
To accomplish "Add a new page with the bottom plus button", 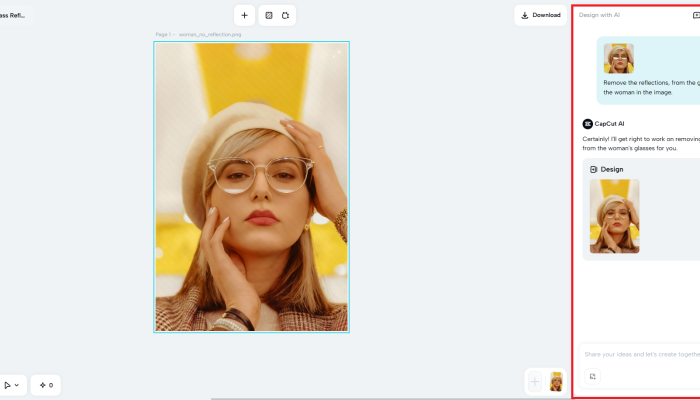I will pos(535,381).
